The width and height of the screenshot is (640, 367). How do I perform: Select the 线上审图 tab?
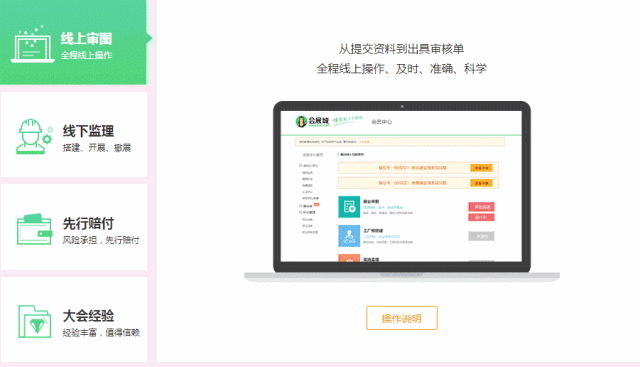[73, 42]
